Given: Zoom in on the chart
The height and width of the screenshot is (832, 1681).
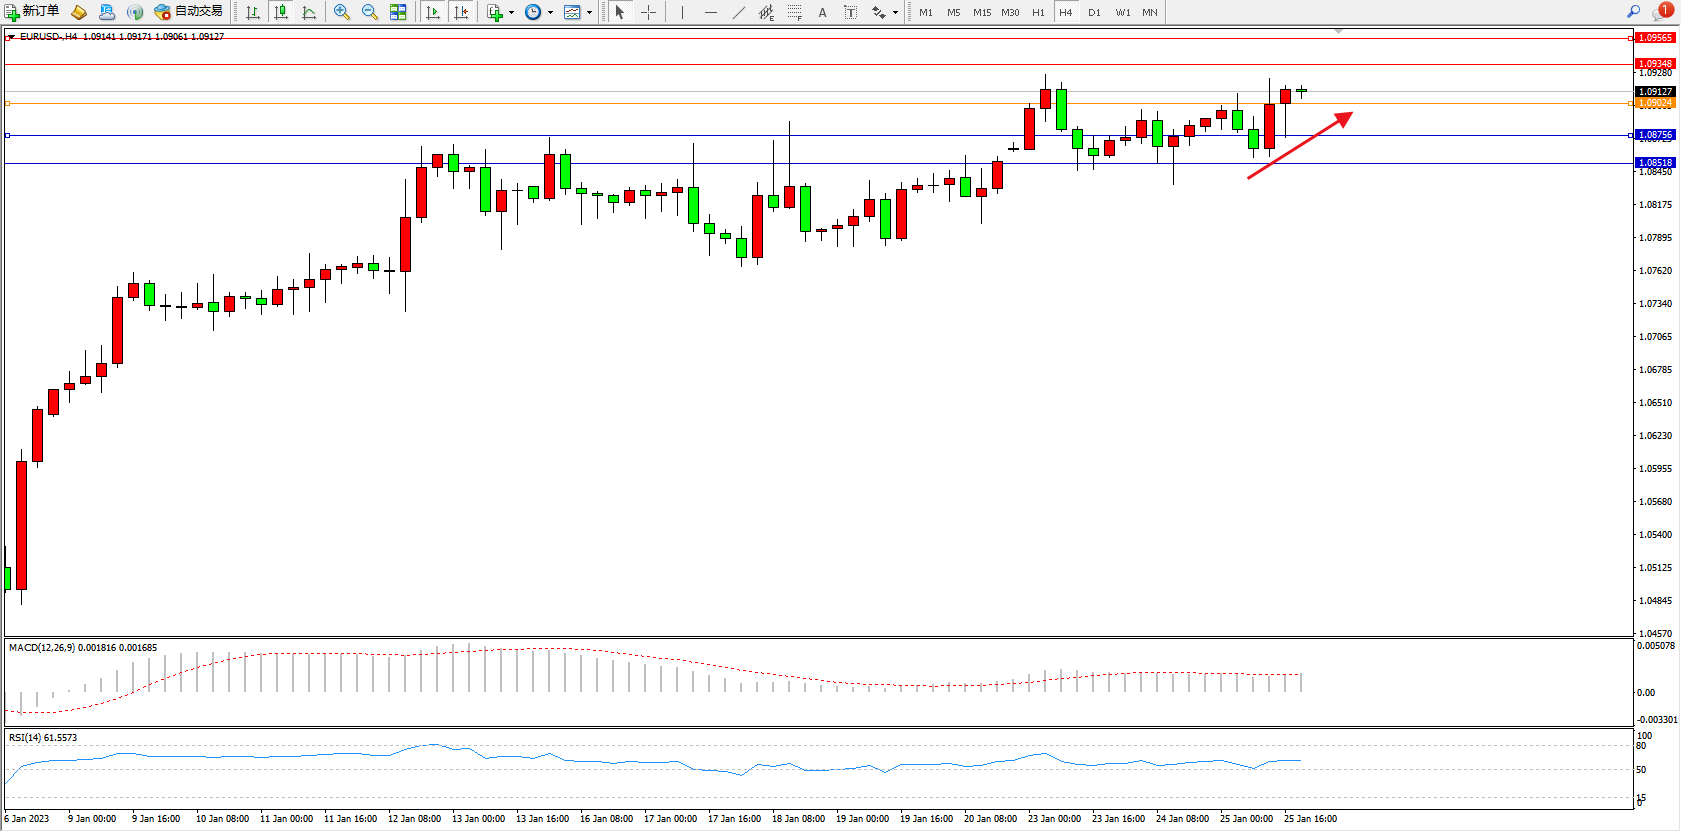Looking at the screenshot, I should pos(342,12).
